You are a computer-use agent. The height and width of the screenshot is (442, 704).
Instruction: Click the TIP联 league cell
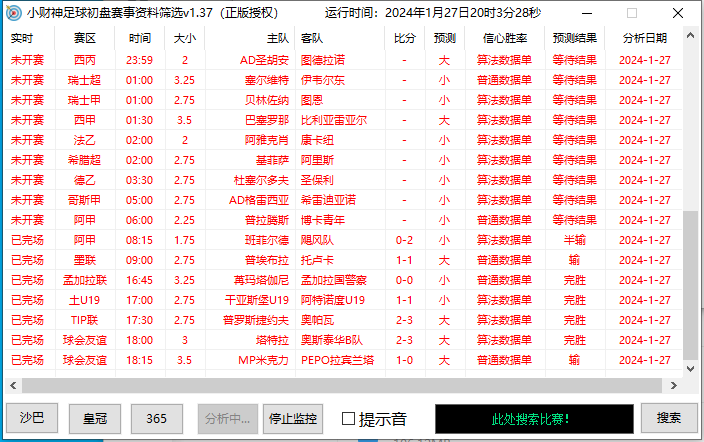pyautogui.click(x=84, y=320)
